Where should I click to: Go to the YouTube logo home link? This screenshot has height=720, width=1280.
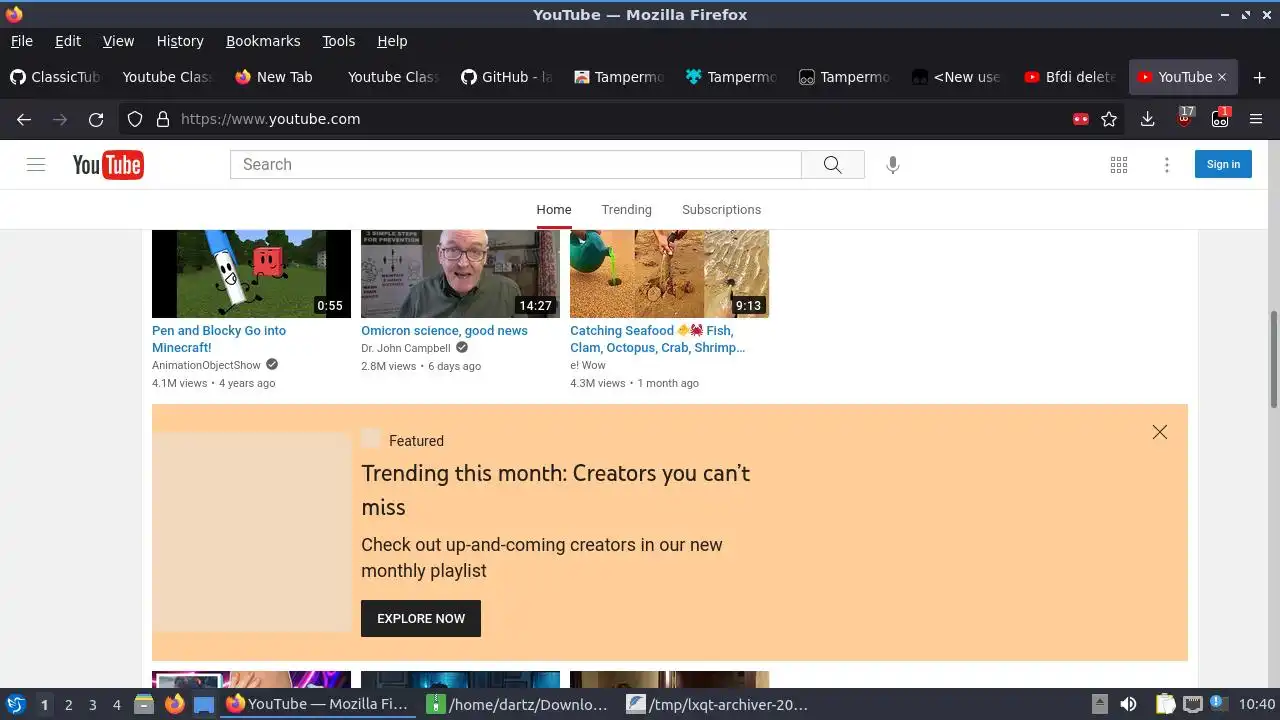[108, 165]
